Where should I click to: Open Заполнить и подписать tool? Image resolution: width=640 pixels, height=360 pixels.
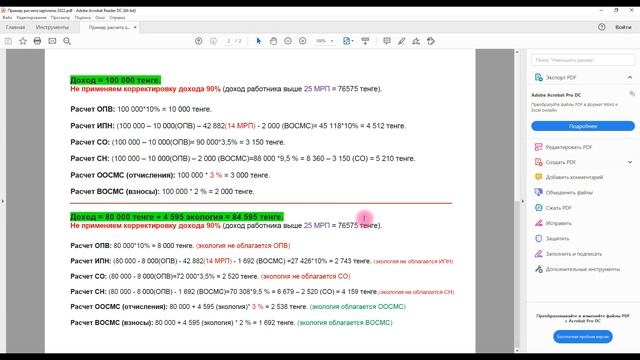568,254
